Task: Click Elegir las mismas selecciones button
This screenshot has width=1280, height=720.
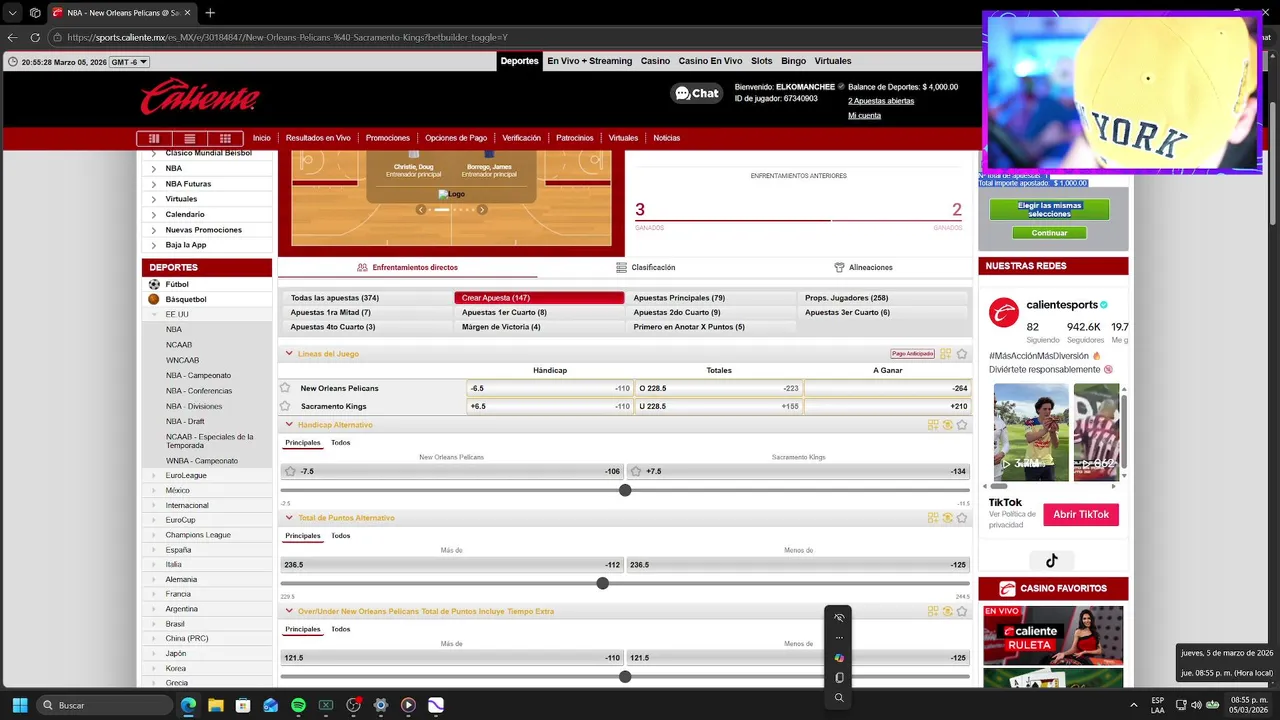Action: [x=1049, y=210]
